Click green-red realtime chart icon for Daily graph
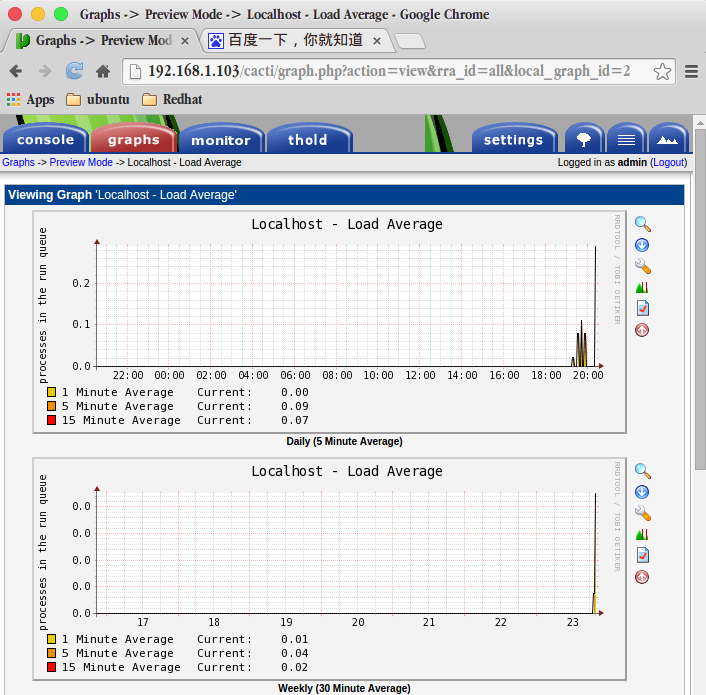This screenshot has width=706, height=695. (x=642, y=287)
